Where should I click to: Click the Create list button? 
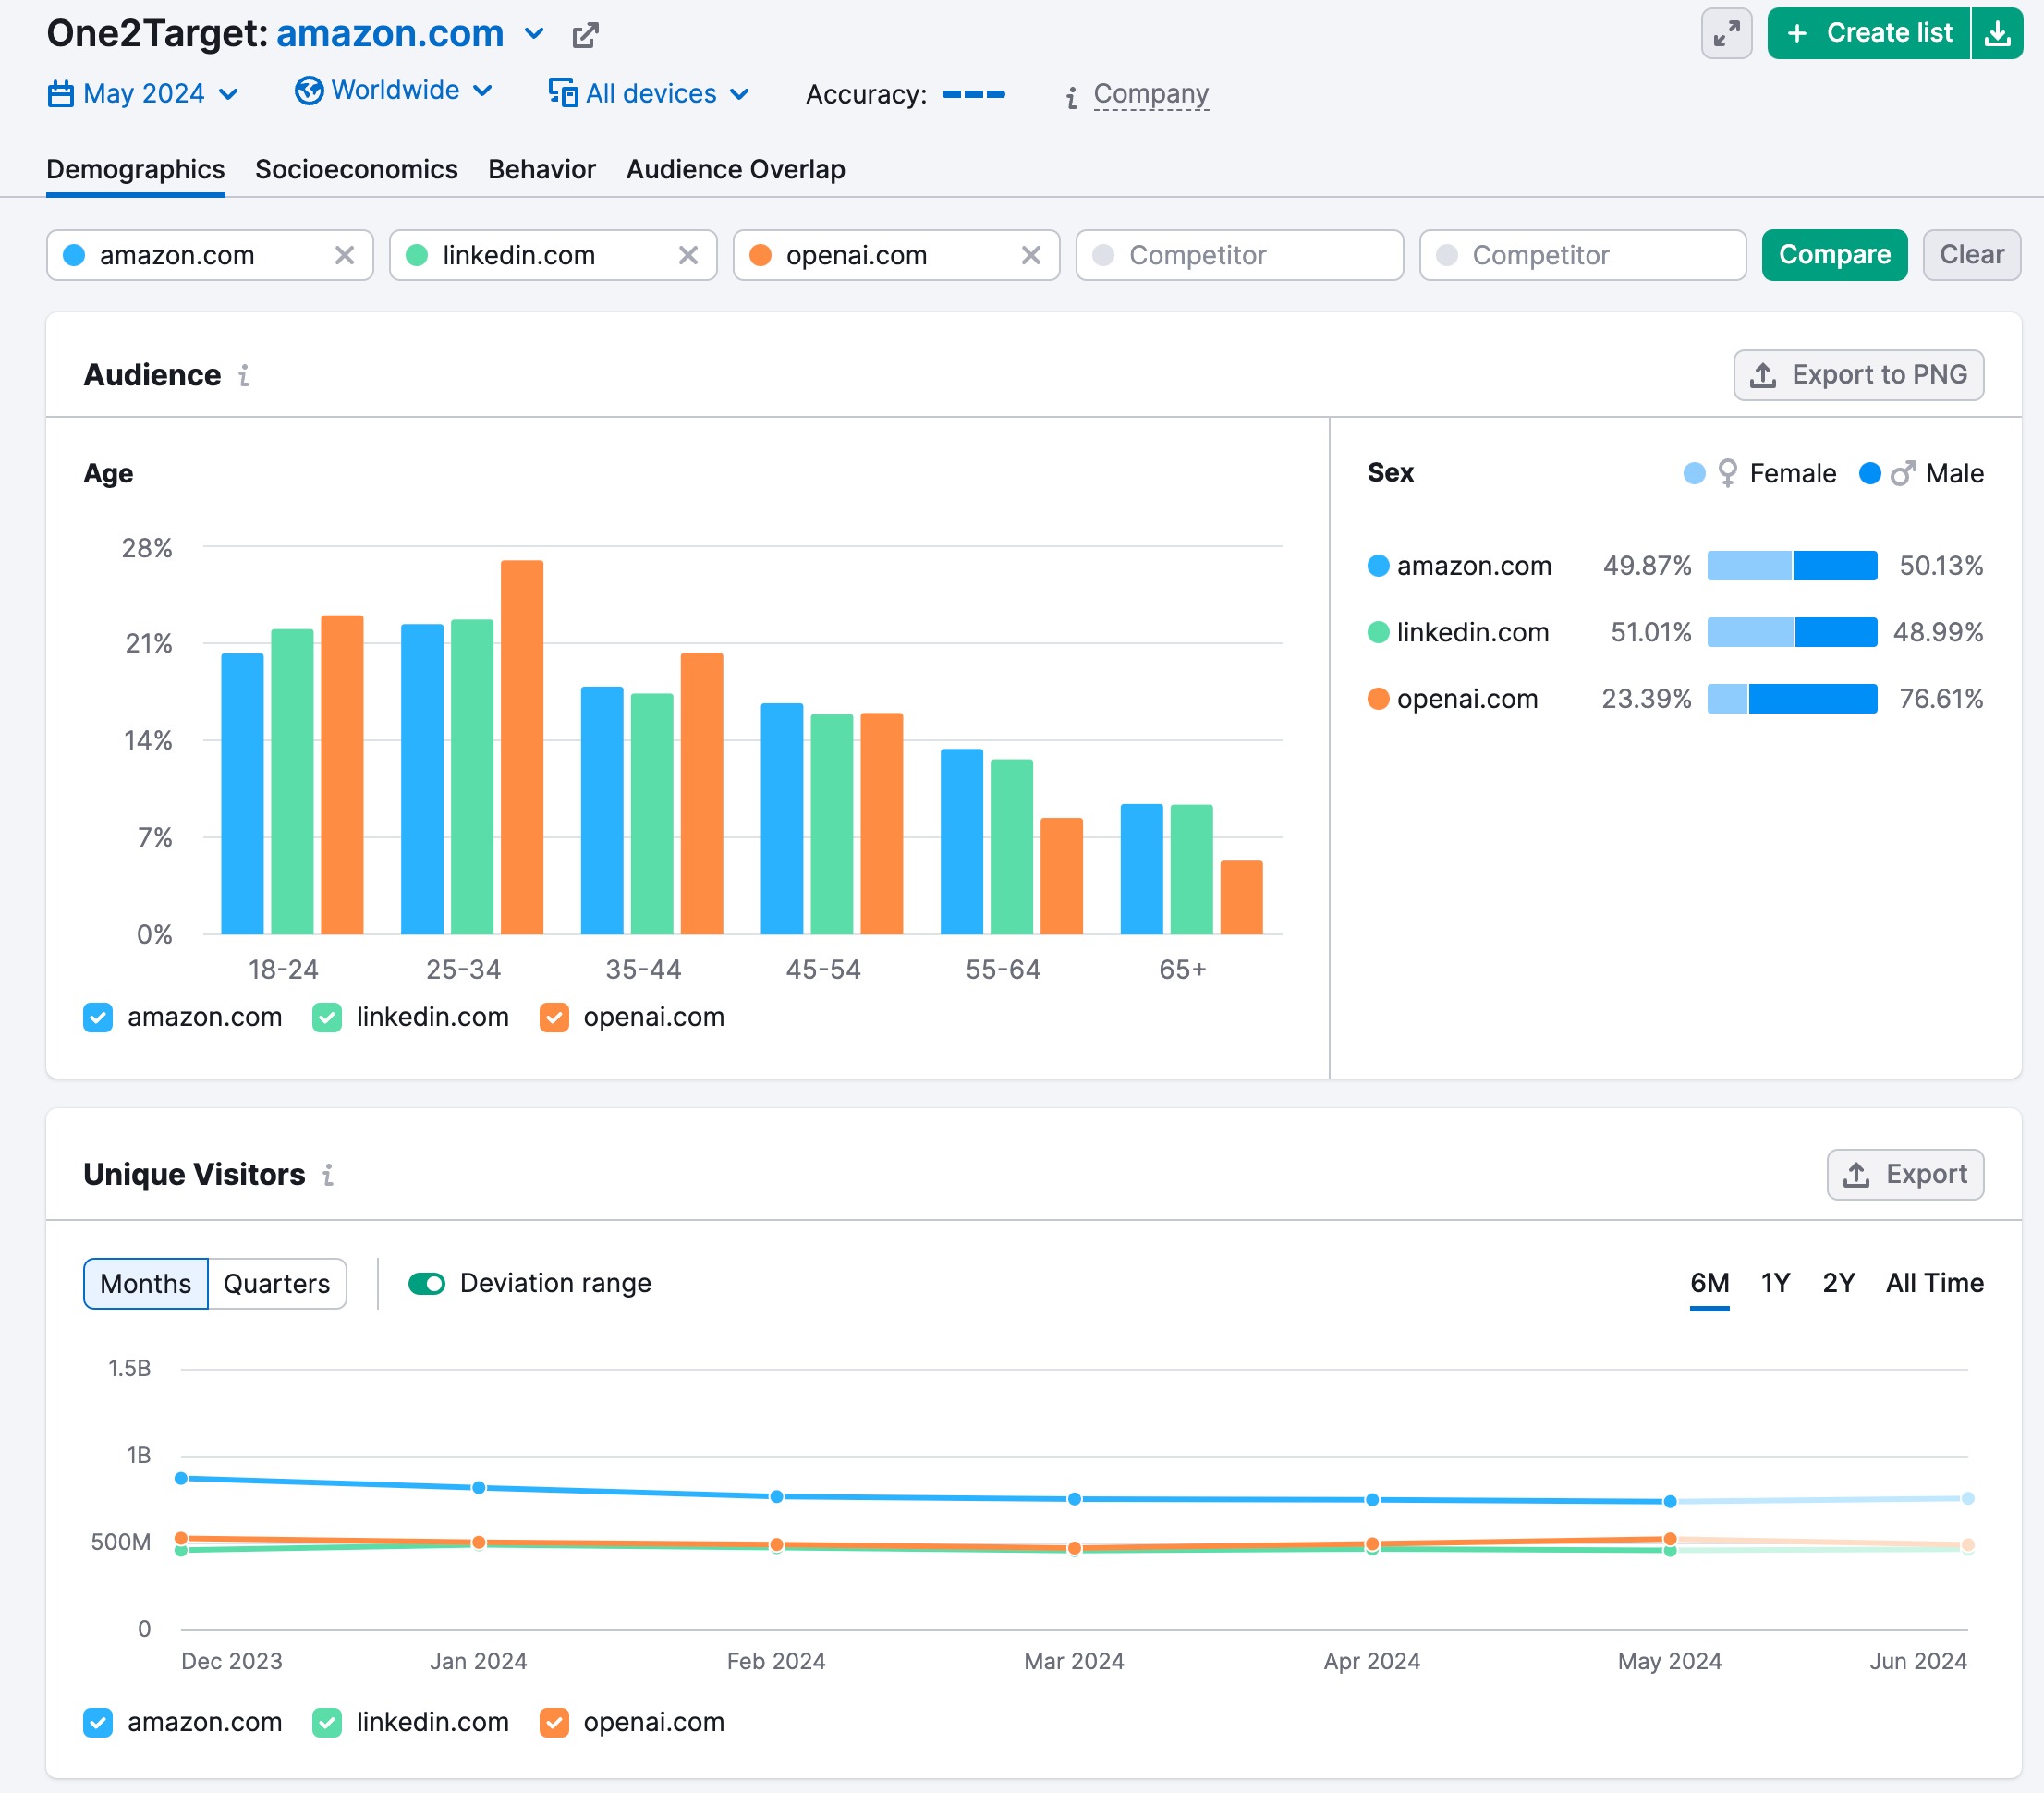(x=1869, y=34)
